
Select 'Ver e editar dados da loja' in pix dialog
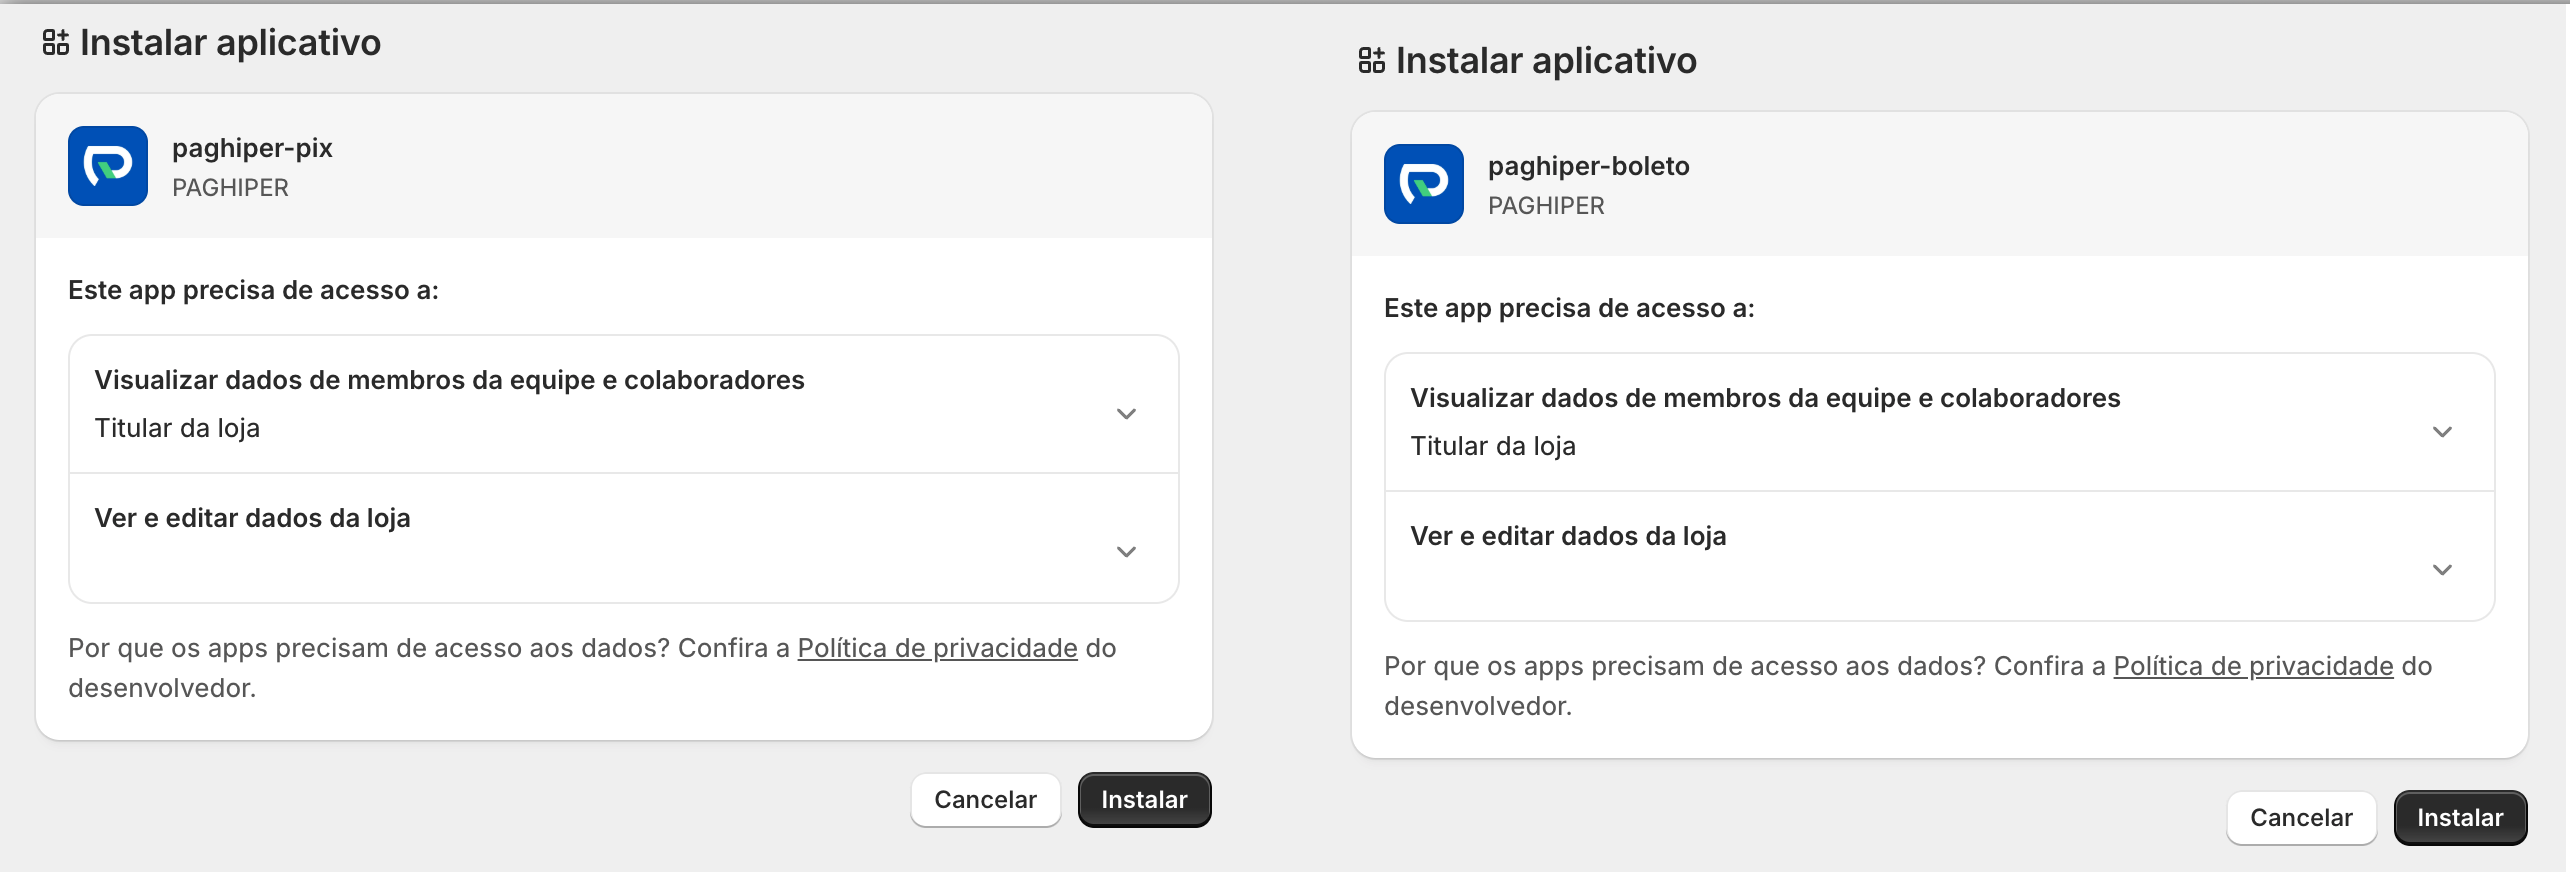624,538
